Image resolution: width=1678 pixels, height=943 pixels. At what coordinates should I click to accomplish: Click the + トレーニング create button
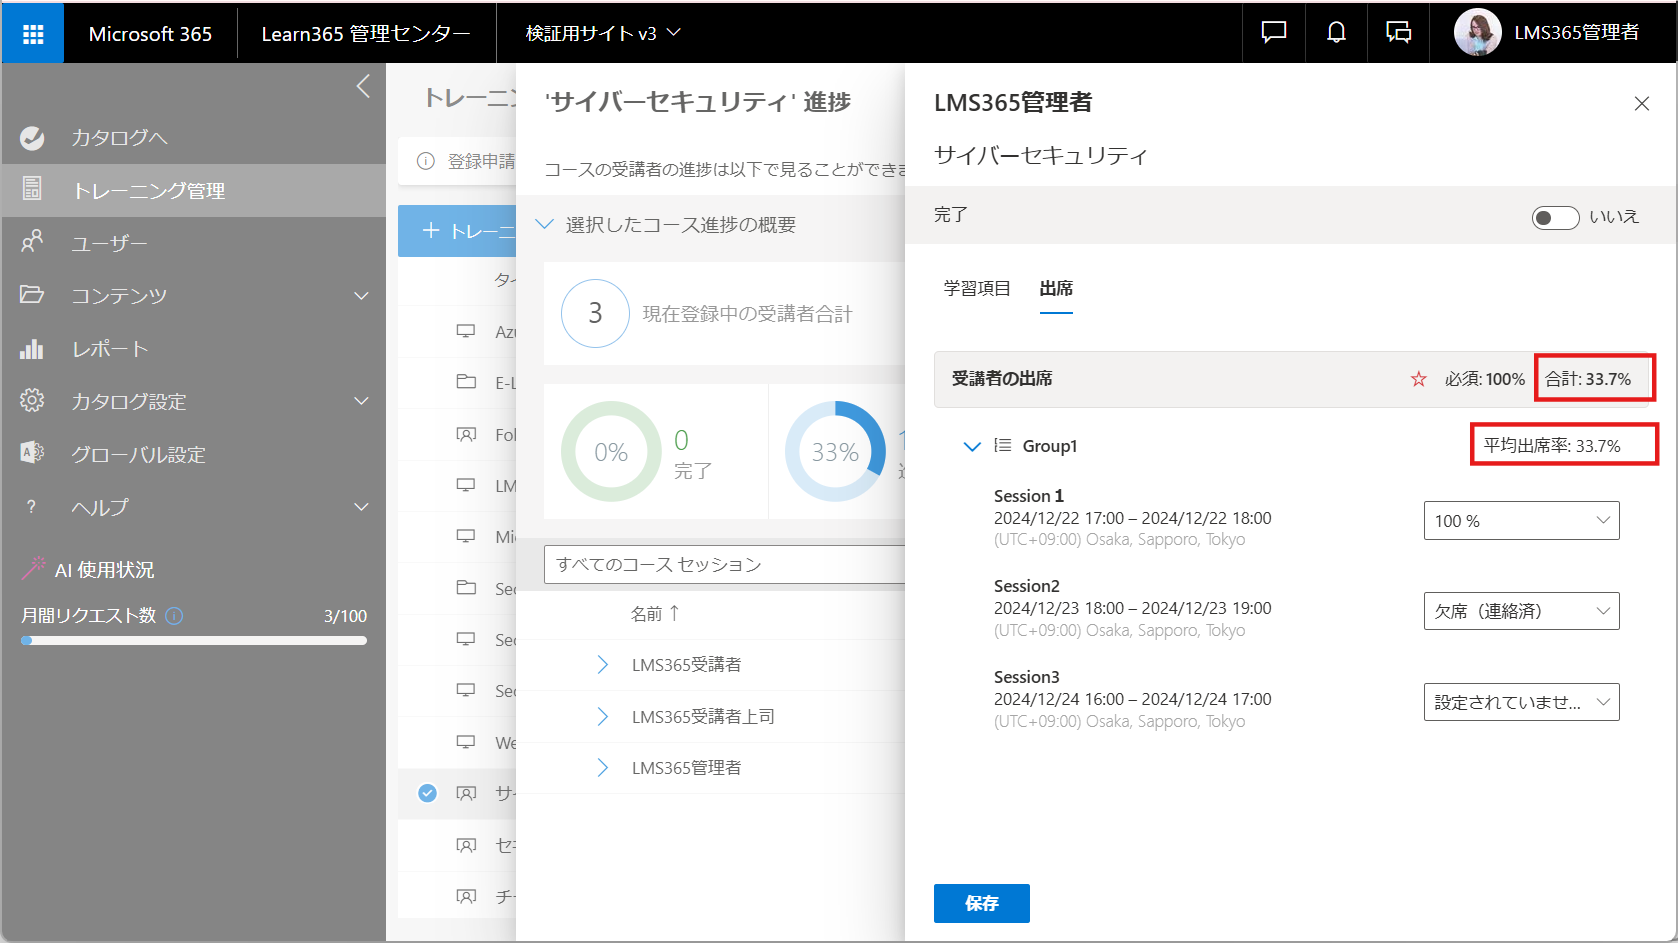click(x=457, y=231)
